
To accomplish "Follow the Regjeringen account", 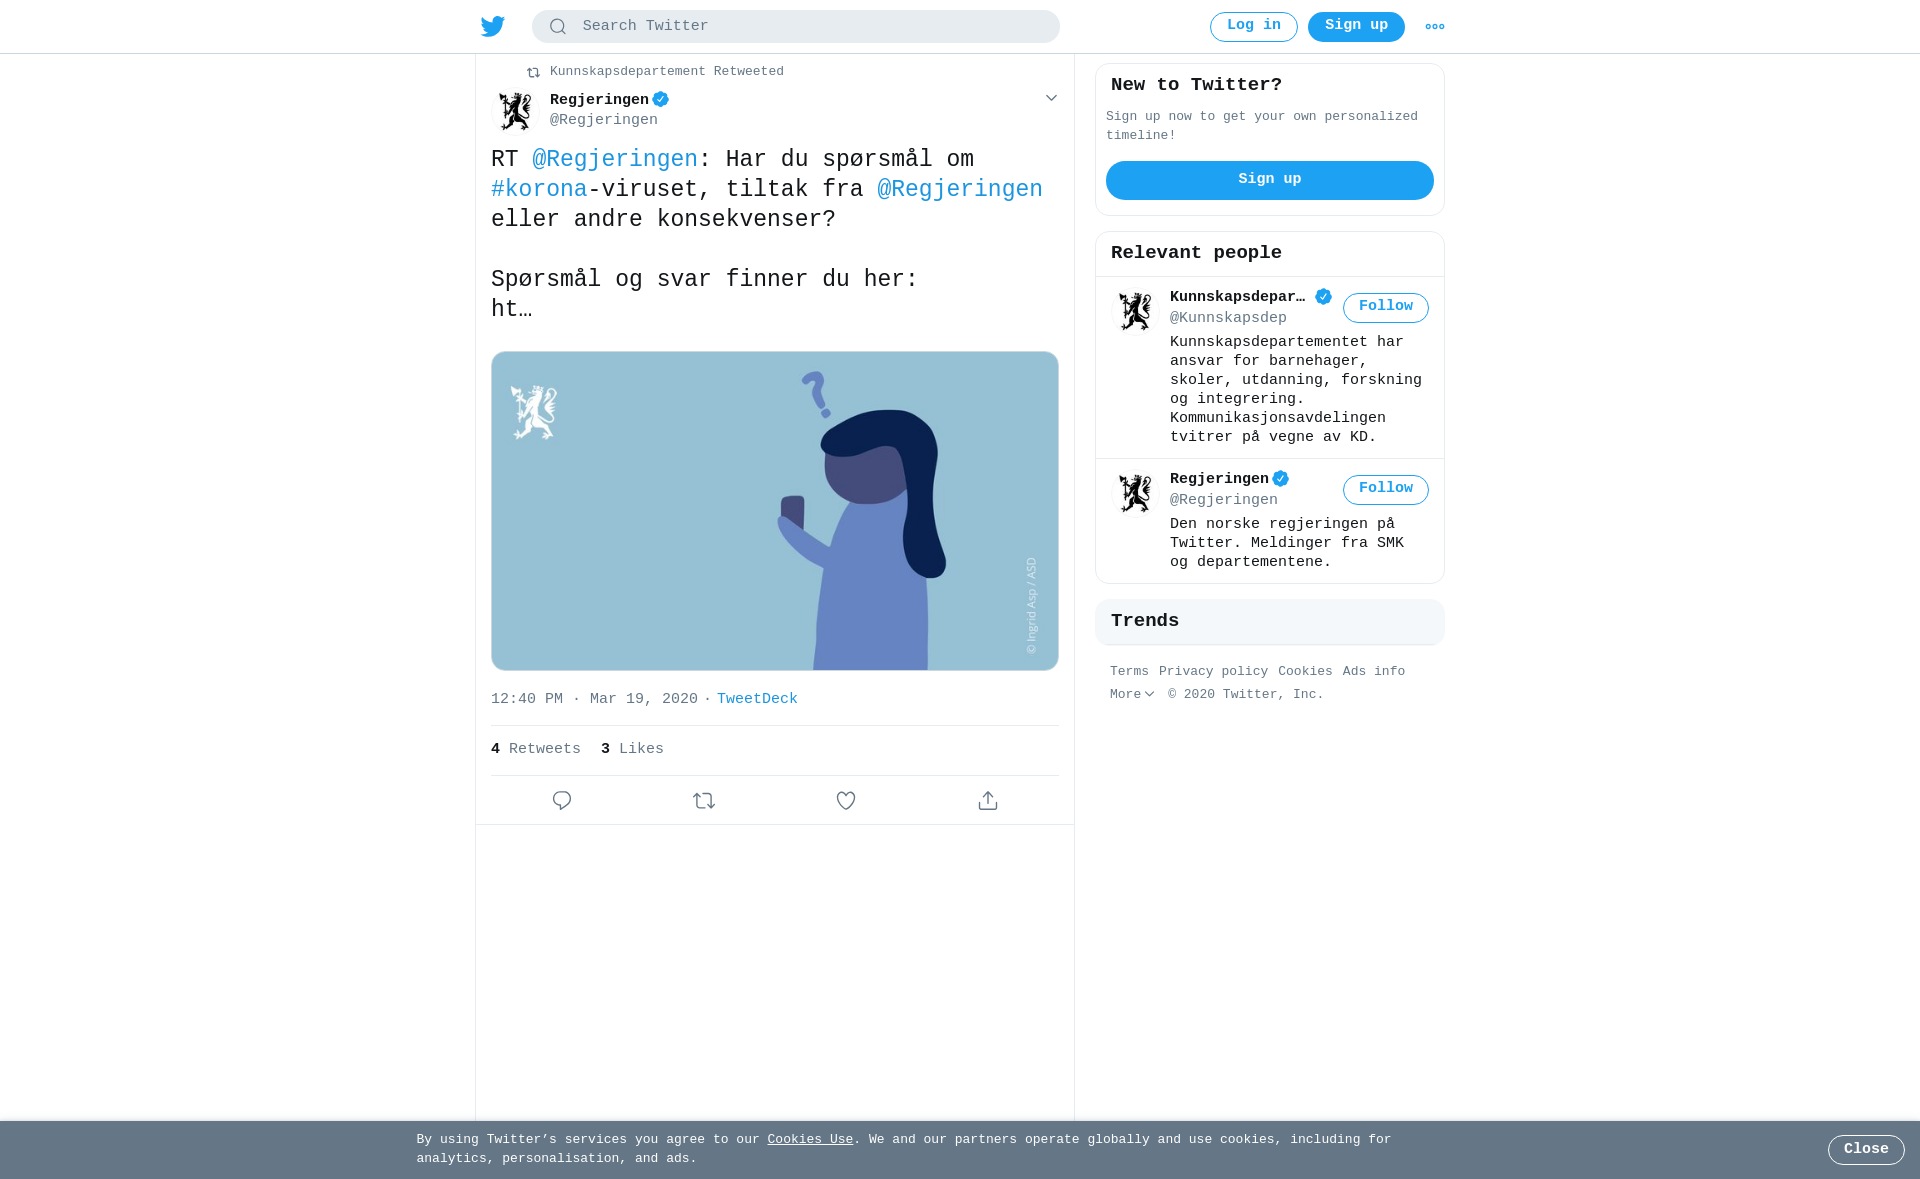I will 1386,489.
